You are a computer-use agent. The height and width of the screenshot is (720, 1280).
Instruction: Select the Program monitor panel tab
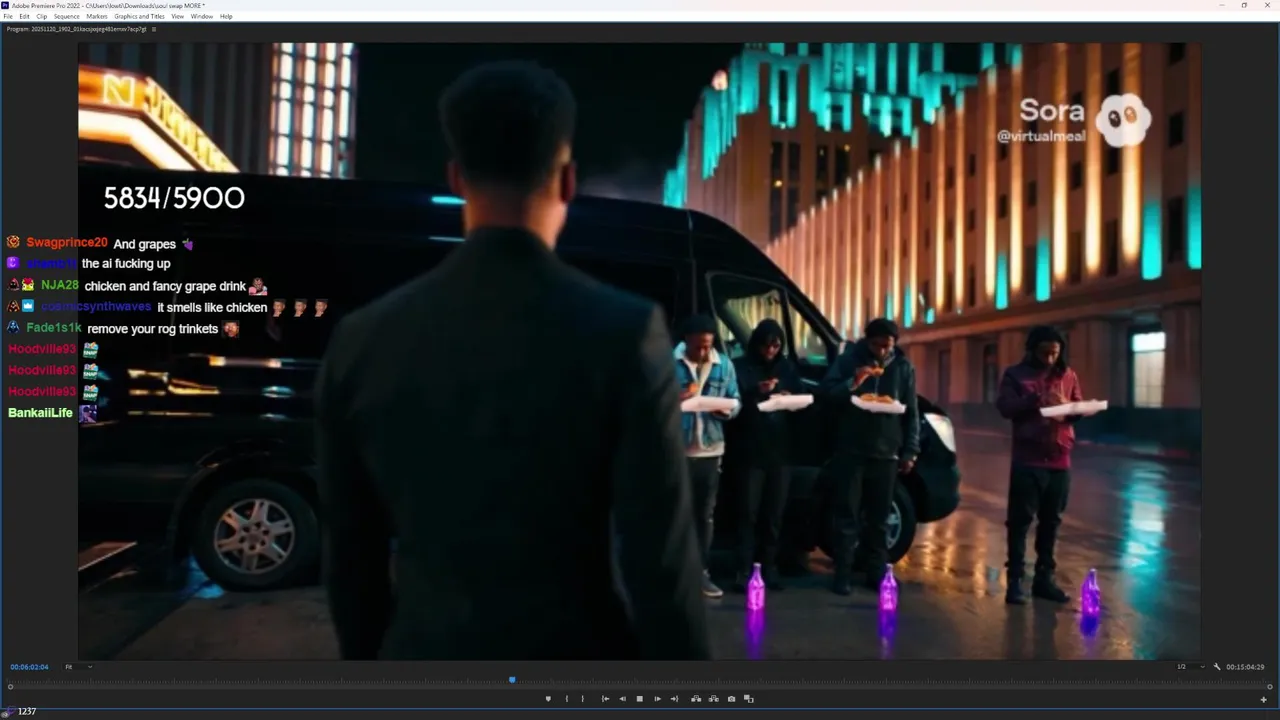coord(76,29)
